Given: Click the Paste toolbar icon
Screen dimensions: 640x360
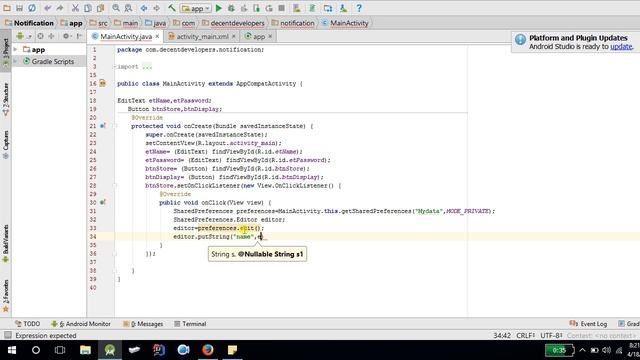Looking at the screenshot, I should 100,8.
